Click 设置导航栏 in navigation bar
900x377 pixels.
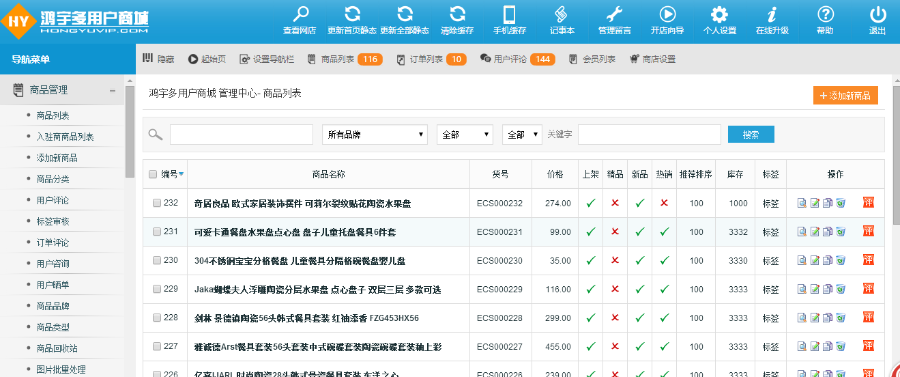pos(267,59)
